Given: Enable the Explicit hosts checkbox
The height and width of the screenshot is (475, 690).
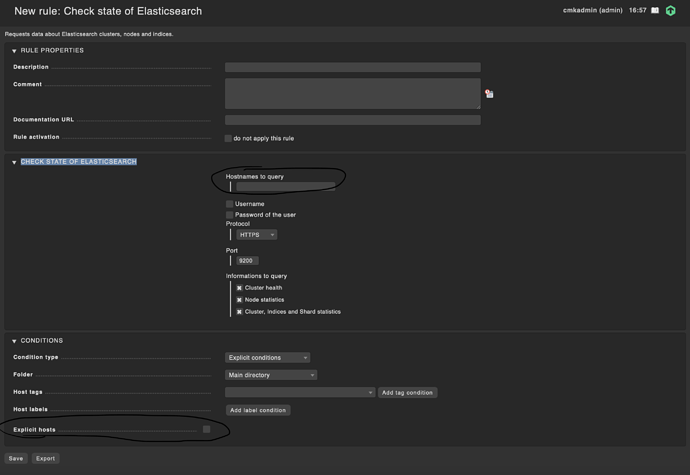Looking at the screenshot, I should tap(206, 429).
